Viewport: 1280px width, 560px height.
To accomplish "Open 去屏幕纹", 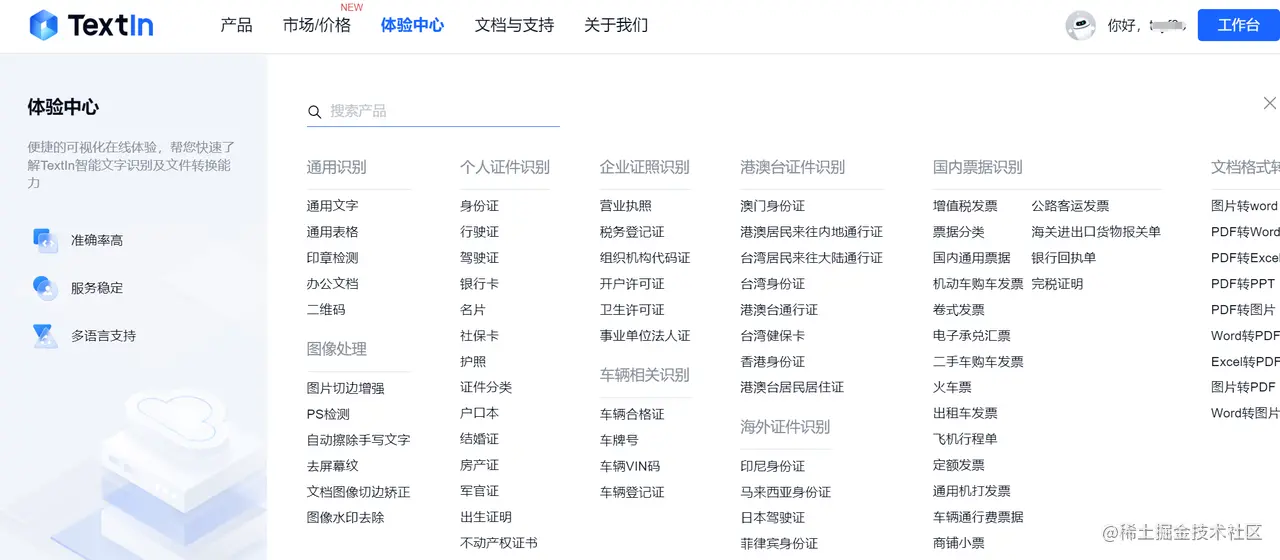I will click(332, 466).
